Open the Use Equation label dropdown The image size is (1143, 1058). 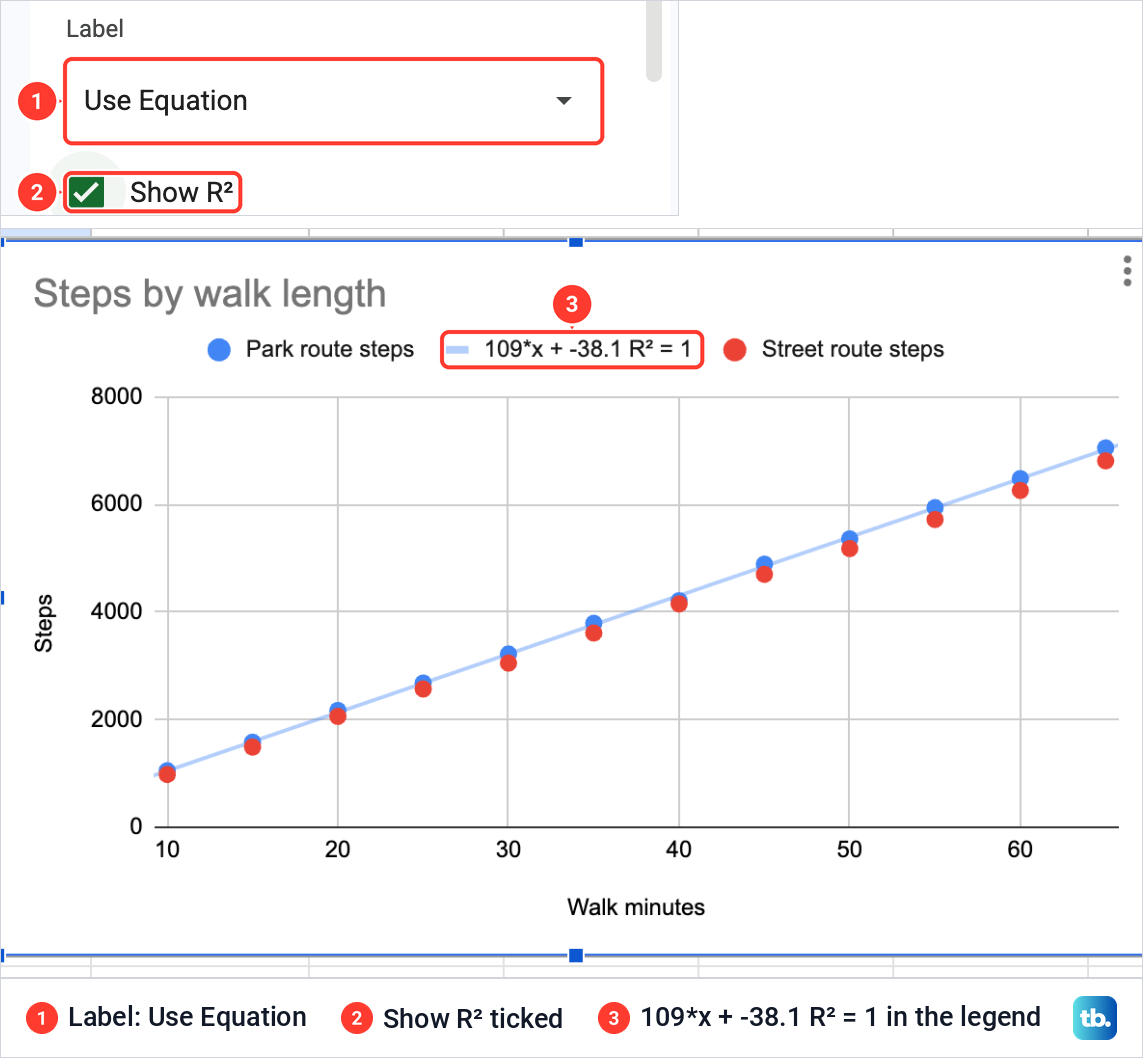334,101
